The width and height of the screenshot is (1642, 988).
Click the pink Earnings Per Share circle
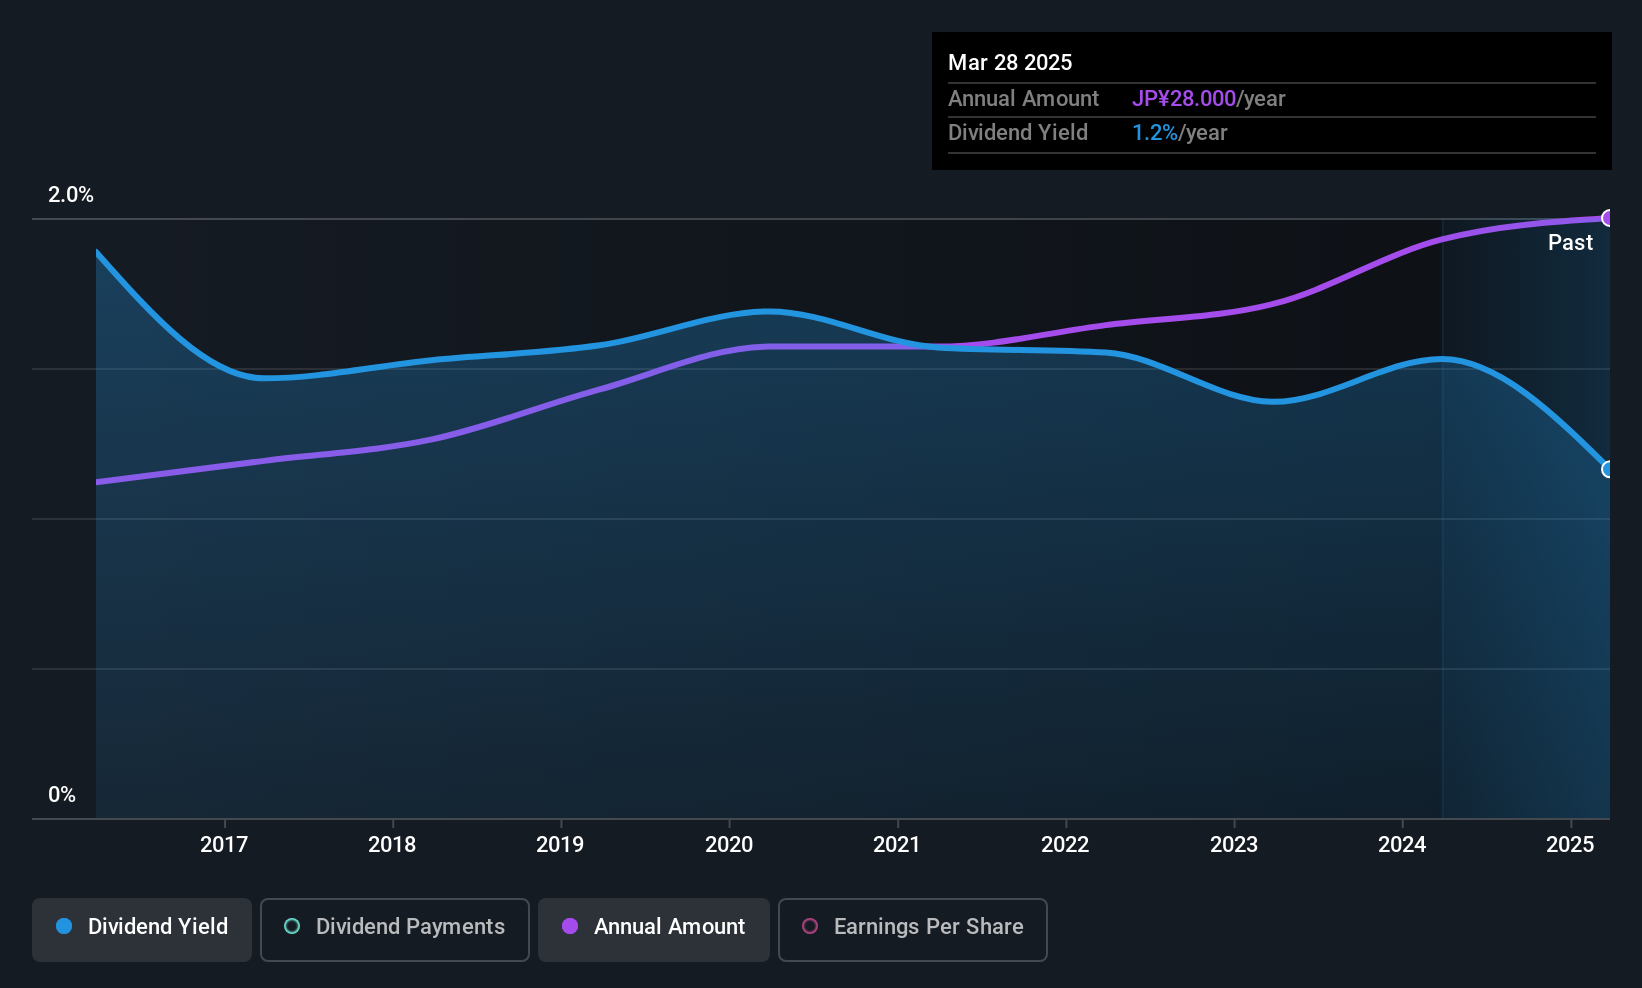(810, 926)
